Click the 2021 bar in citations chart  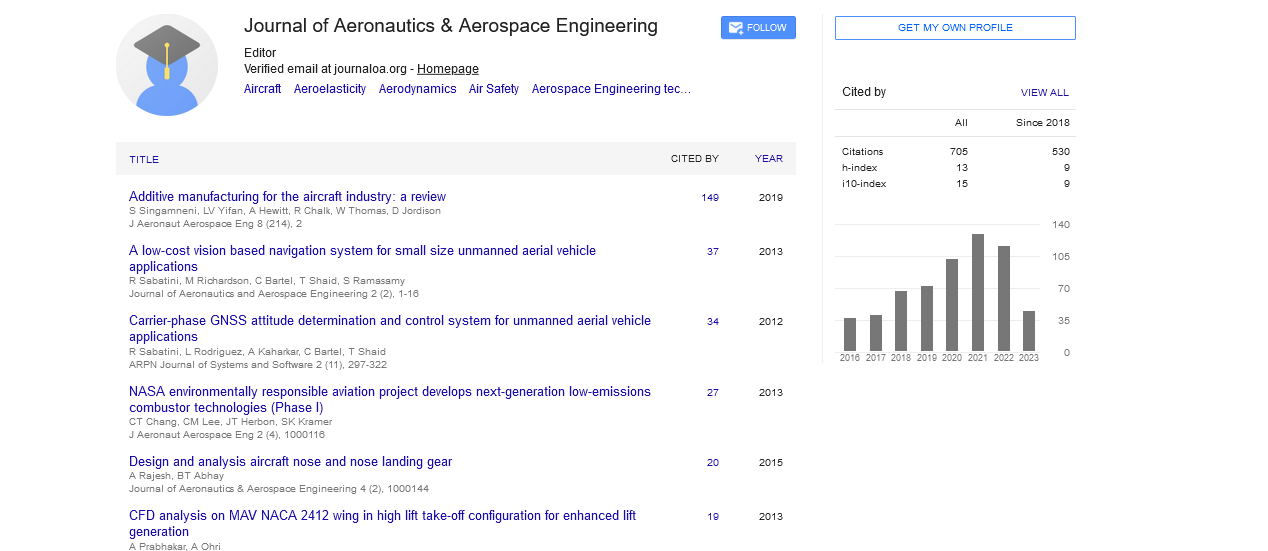tap(977, 292)
